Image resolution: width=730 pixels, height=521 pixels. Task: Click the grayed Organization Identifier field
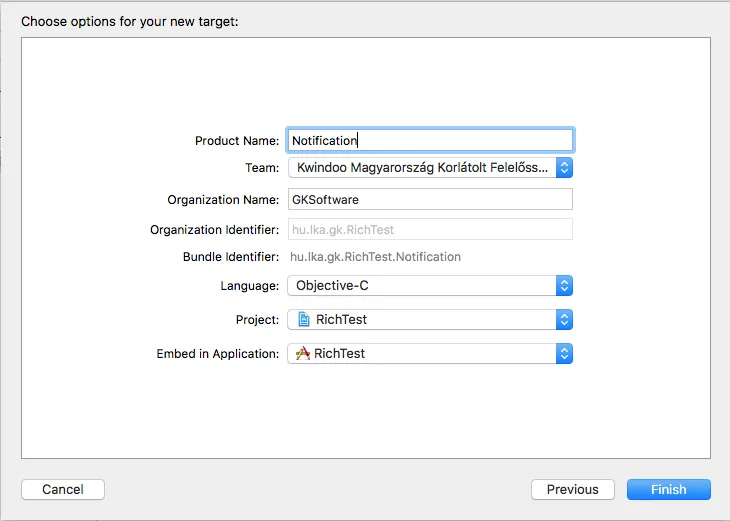pyautogui.click(x=430, y=229)
